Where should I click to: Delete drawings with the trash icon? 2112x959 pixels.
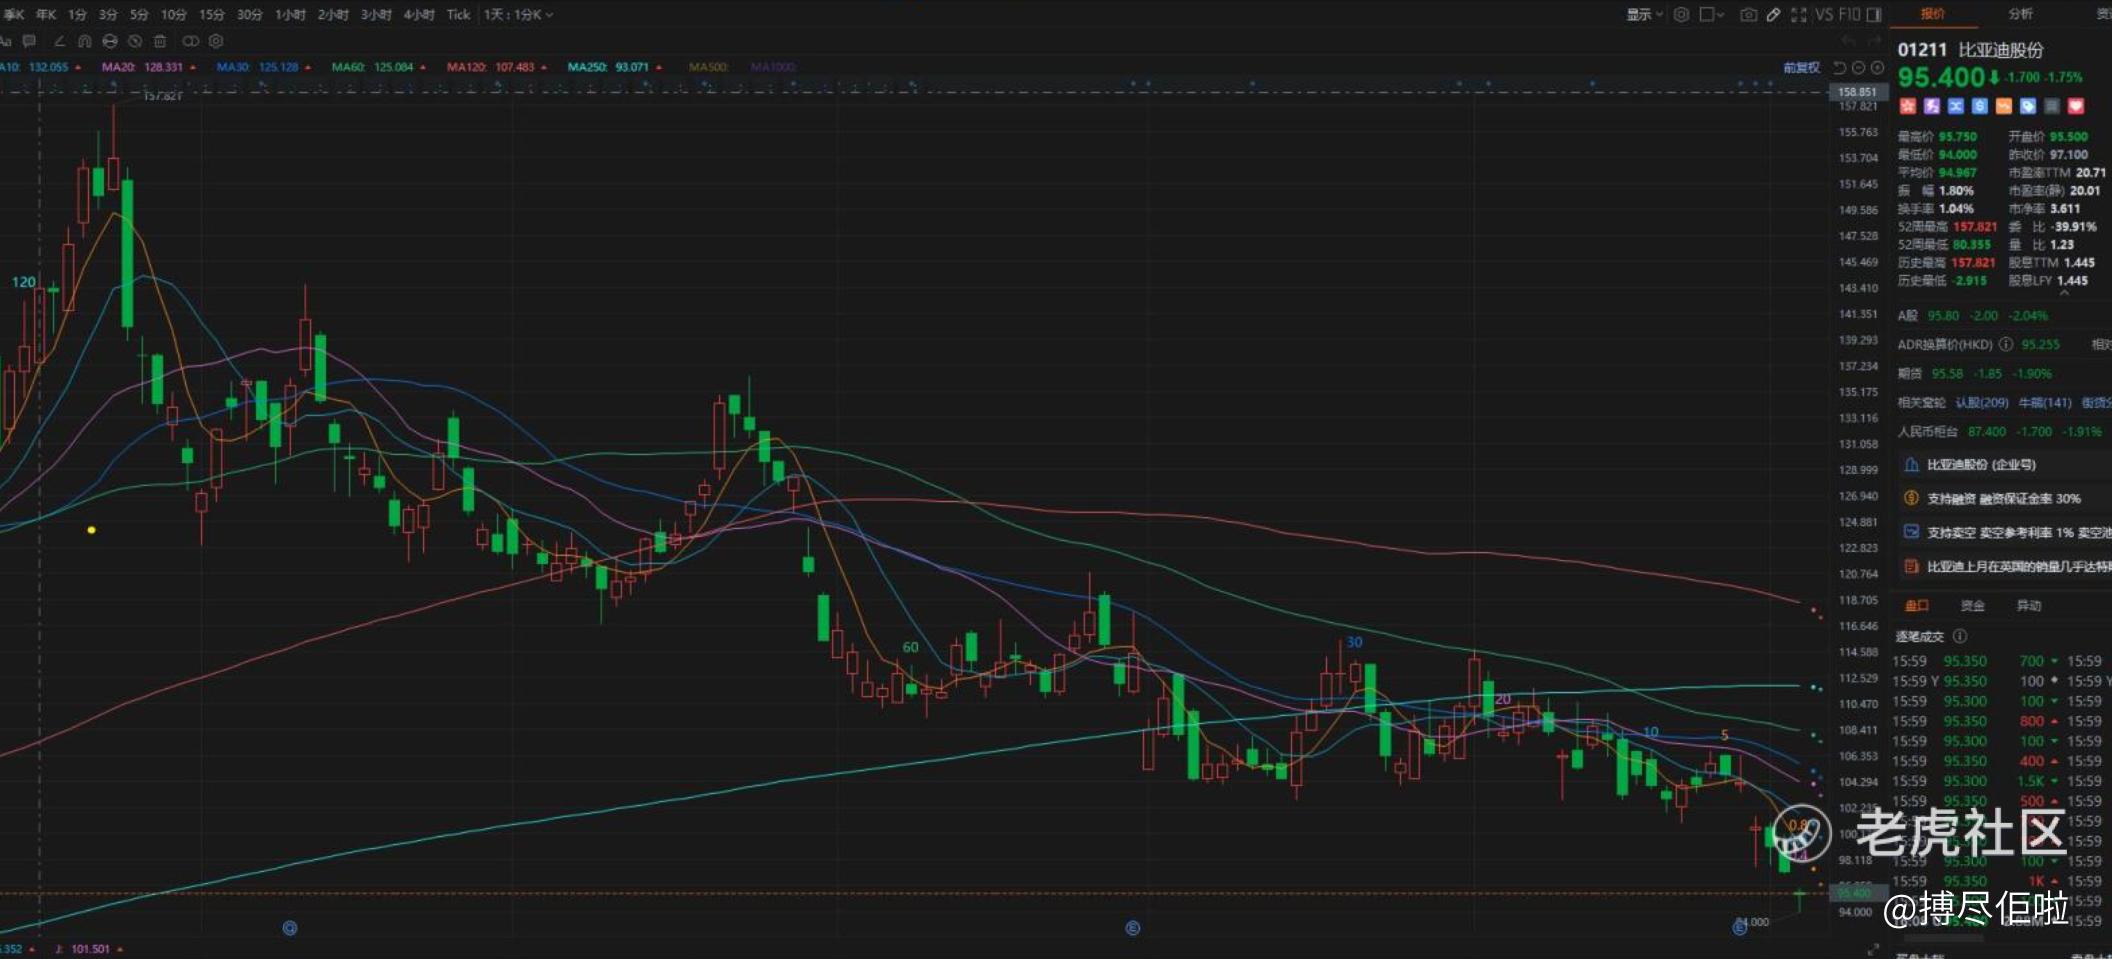click(160, 41)
